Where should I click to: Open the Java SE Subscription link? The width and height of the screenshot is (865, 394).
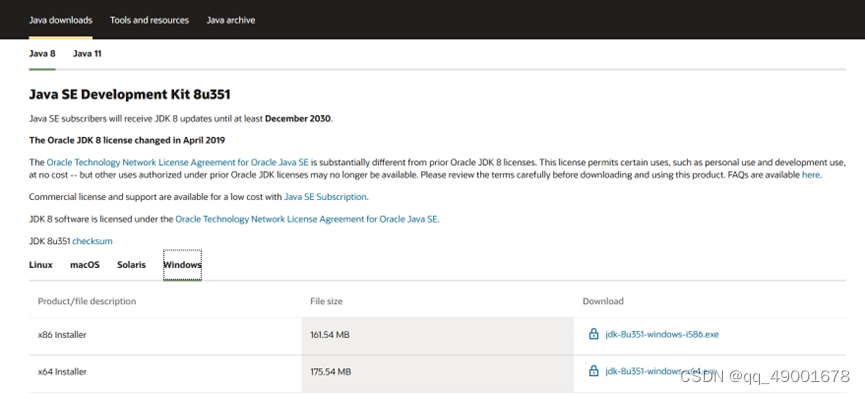325,196
